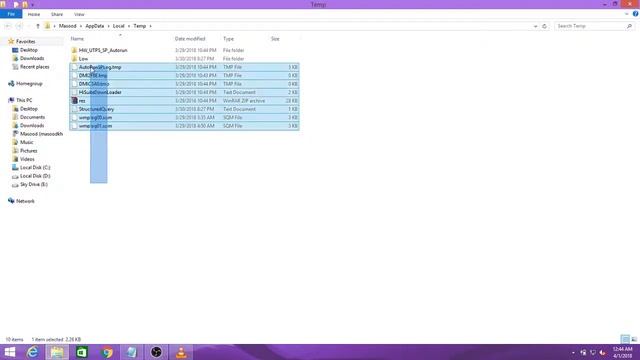The height and width of the screenshot is (360, 640).
Task: Open the green Store taskbar icon
Action: pyautogui.click(x=82, y=352)
